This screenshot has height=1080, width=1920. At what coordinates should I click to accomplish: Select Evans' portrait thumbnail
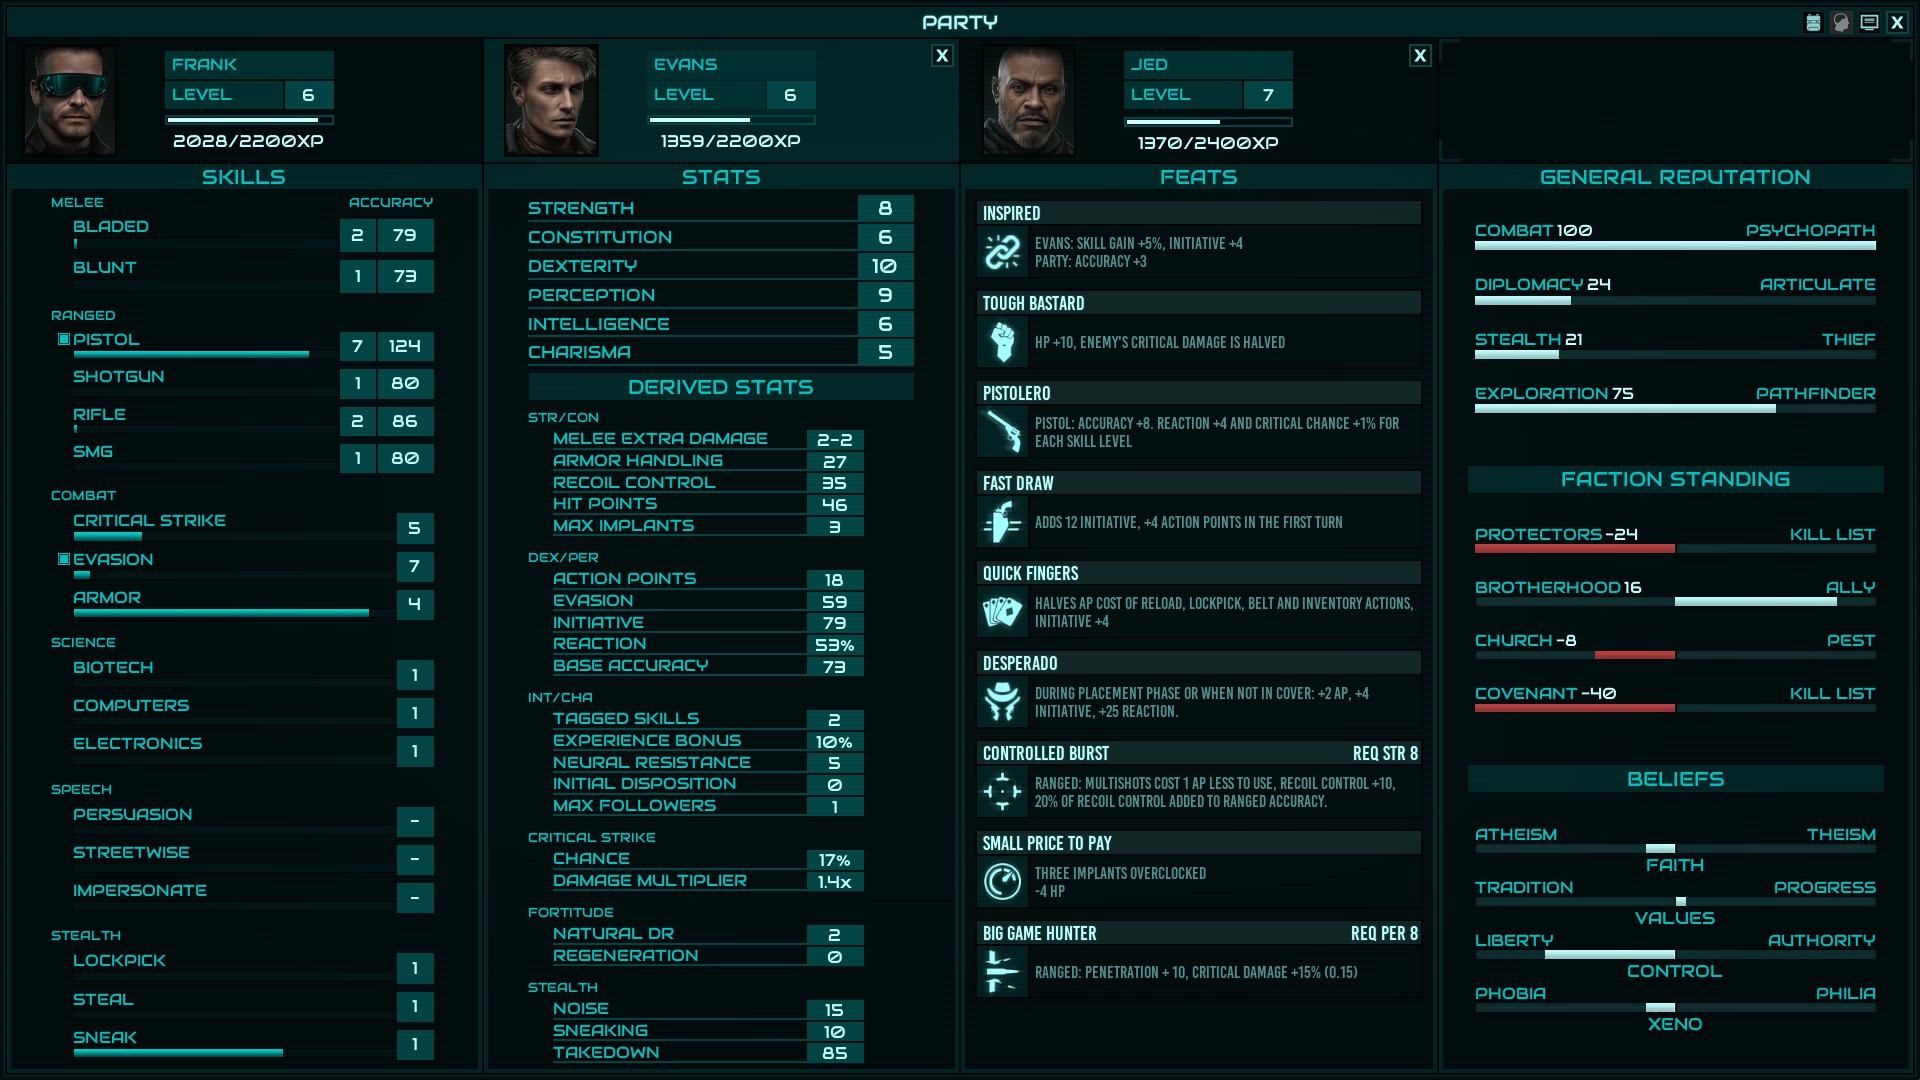[x=551, y=100]
